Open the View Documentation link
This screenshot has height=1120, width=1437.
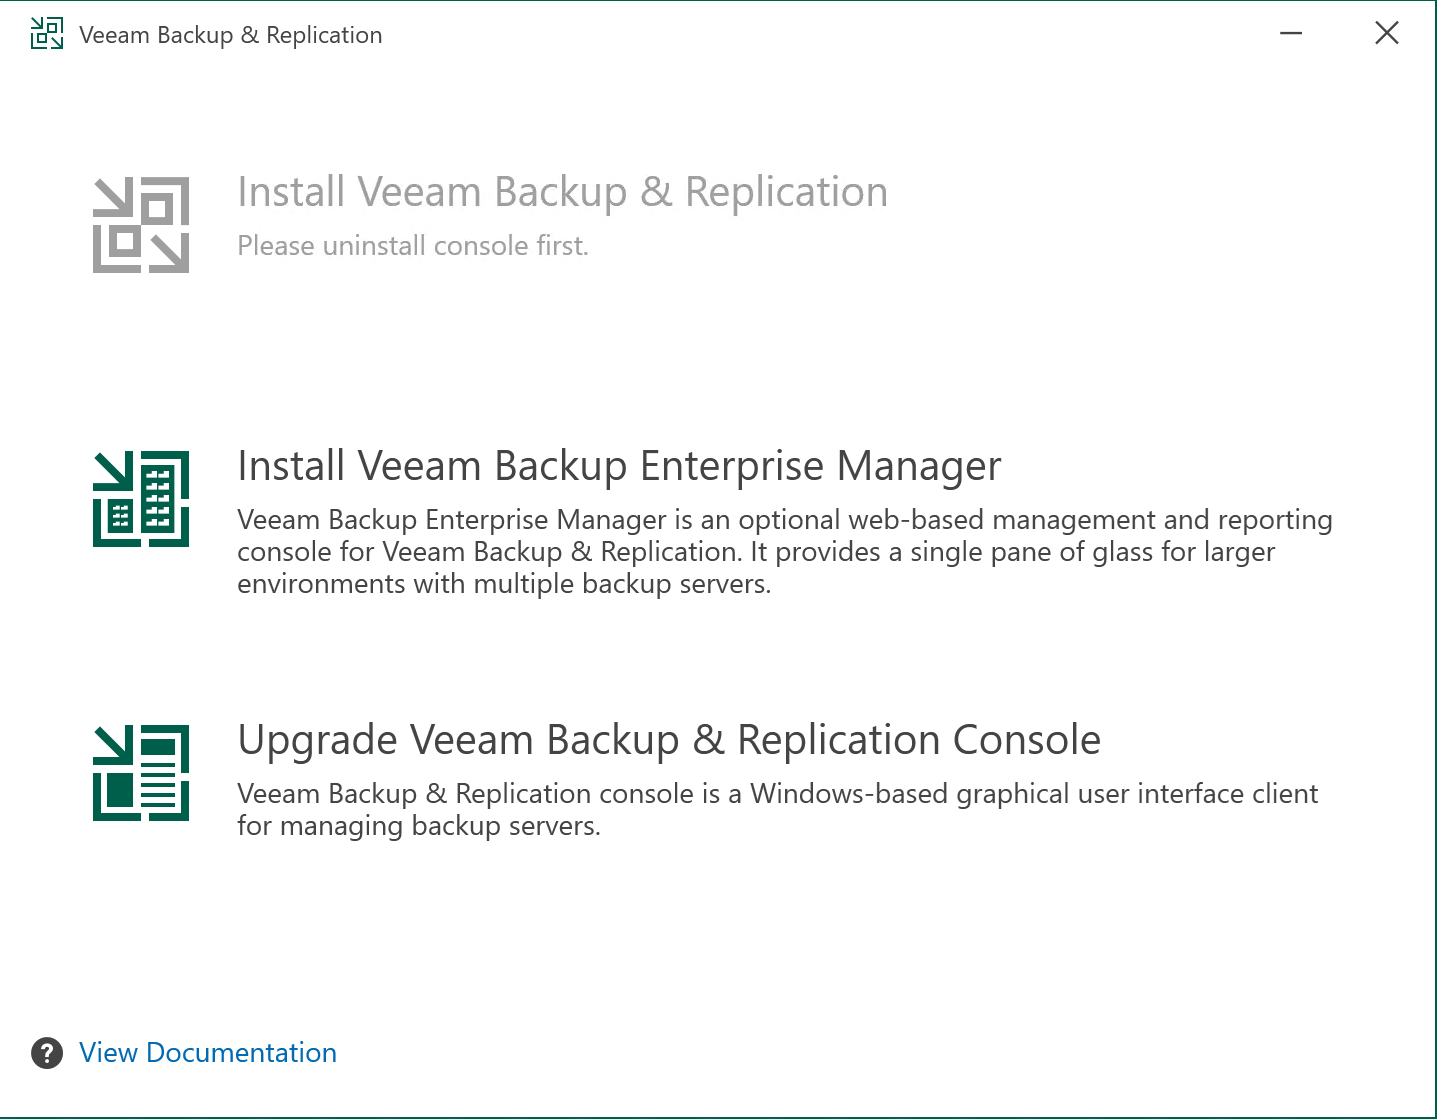pos(208,1053)
